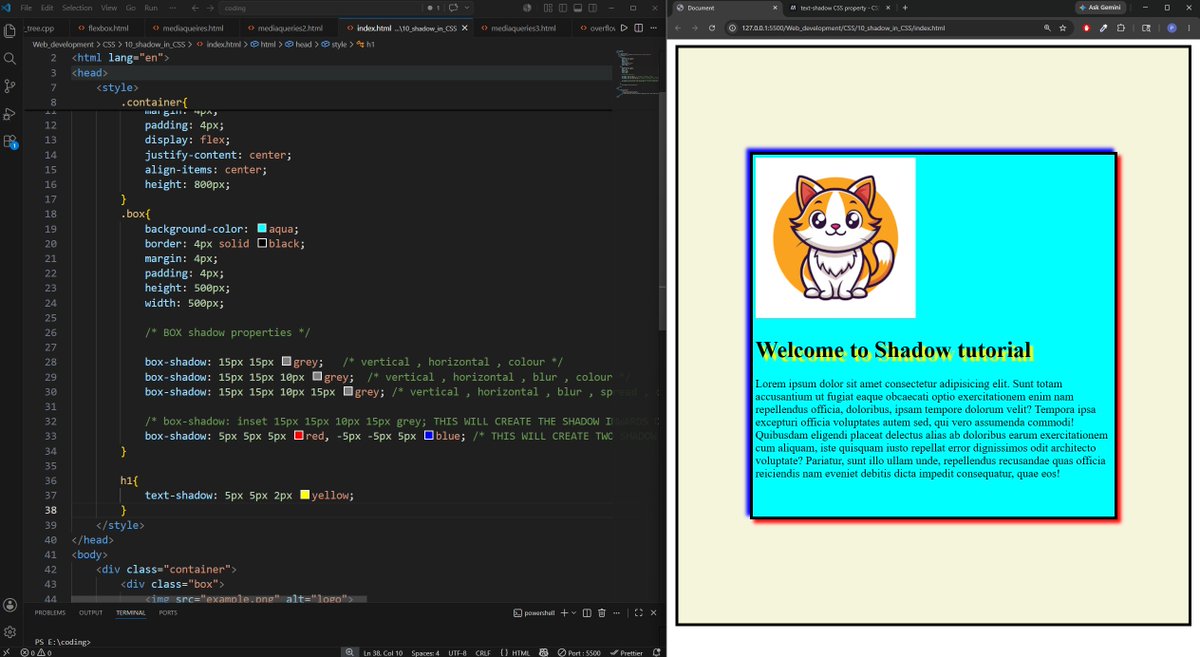The height and width of the screenshot is (657, 1200).
Task: Navigate back using the VS Code arrow
Action: coord(196,7)
